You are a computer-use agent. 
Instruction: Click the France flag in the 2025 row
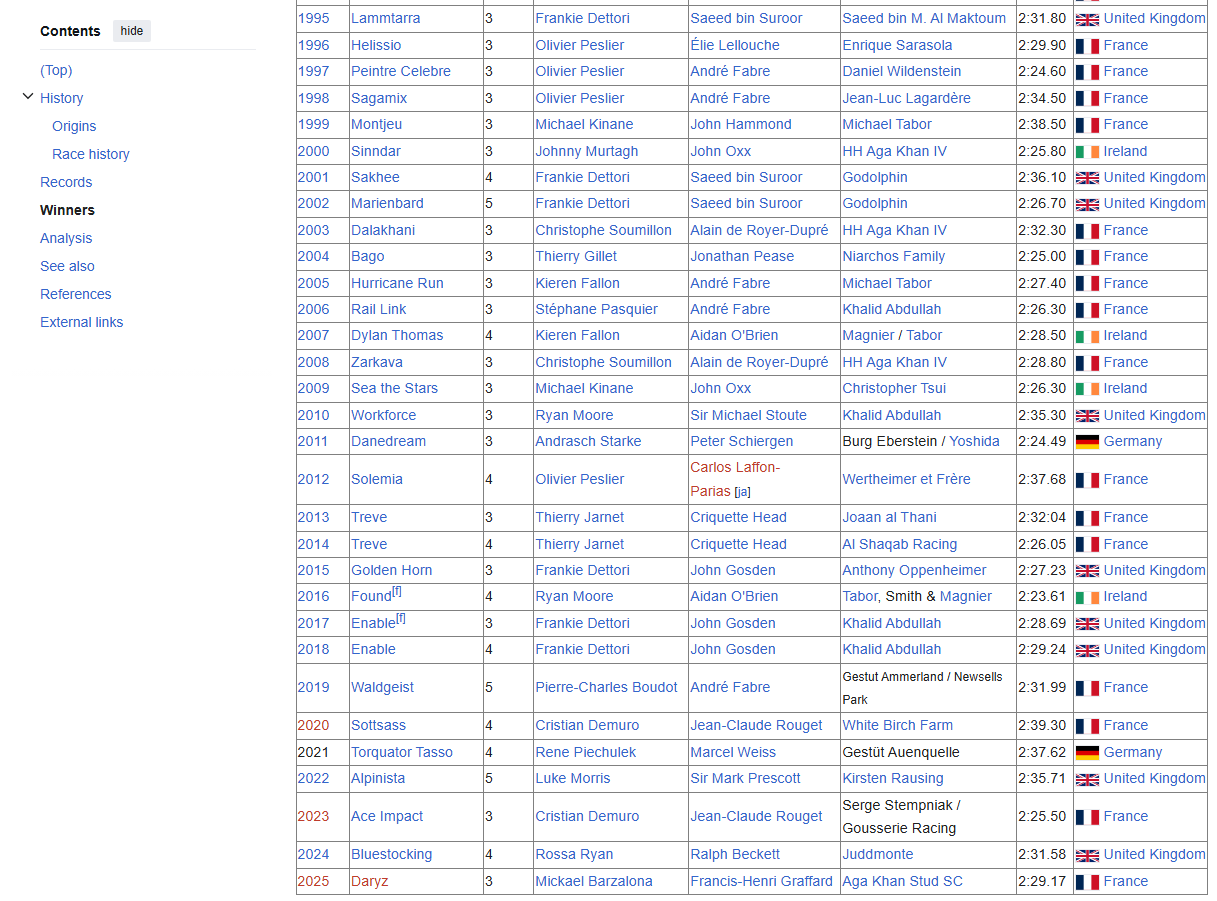pyautogui.click(x=1087, y=881)
